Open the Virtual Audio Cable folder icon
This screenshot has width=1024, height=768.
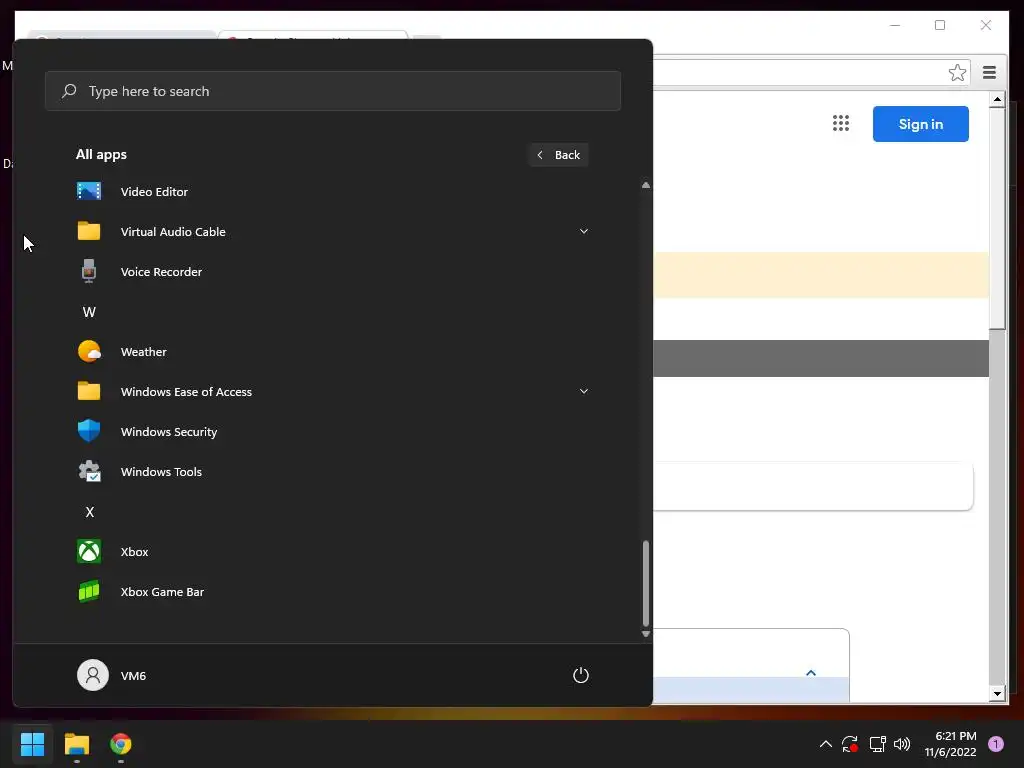[89, 231]
